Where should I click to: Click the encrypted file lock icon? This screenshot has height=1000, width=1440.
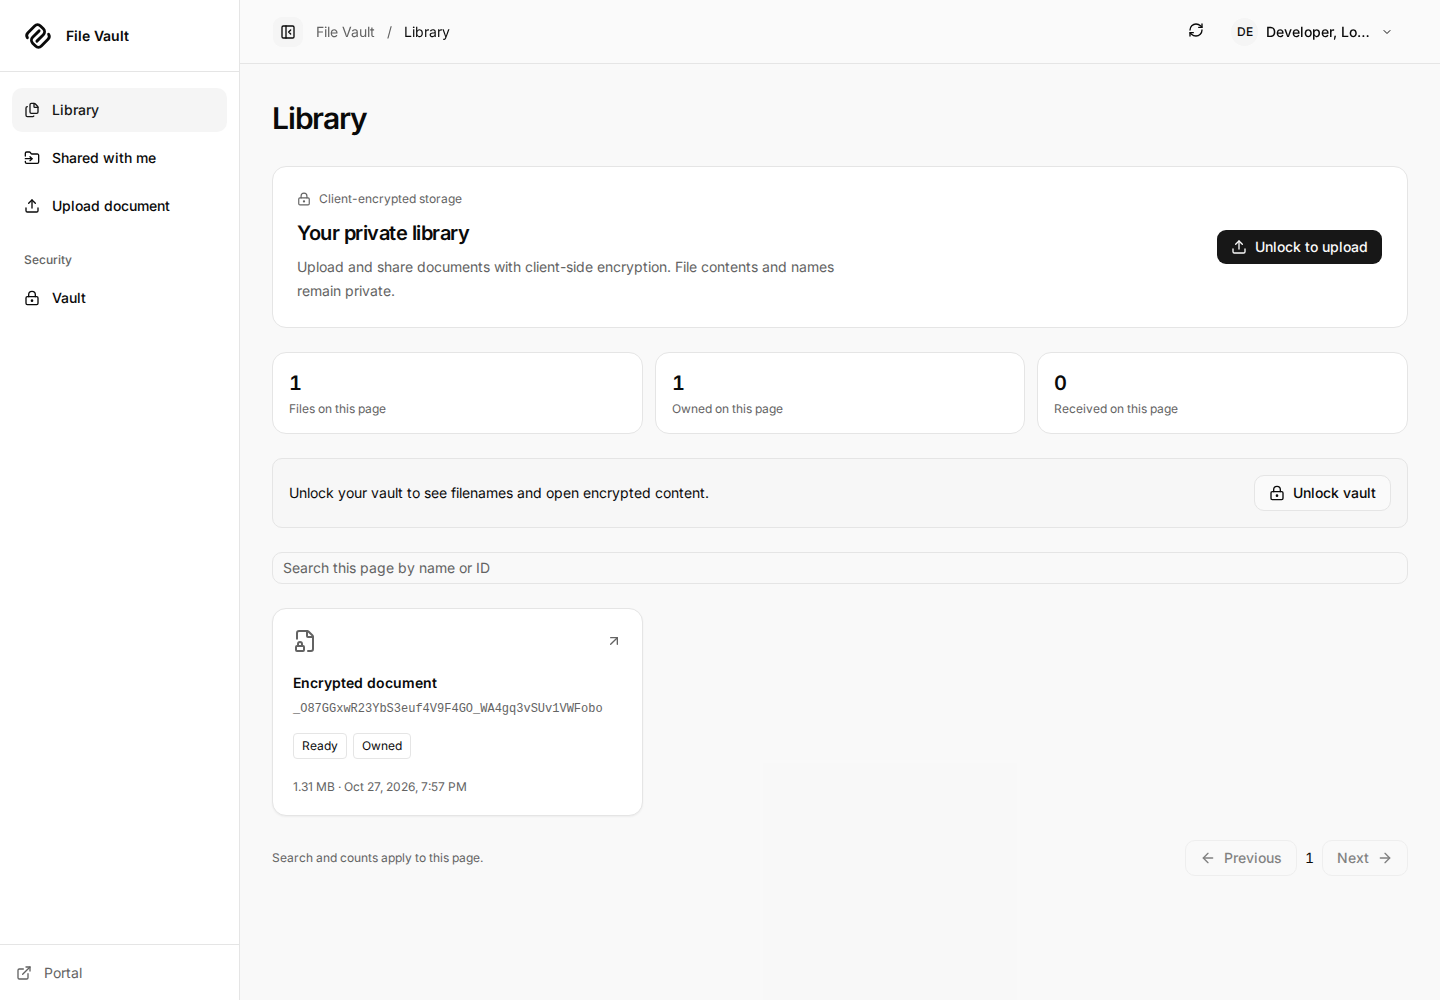(x=305, y=641)
